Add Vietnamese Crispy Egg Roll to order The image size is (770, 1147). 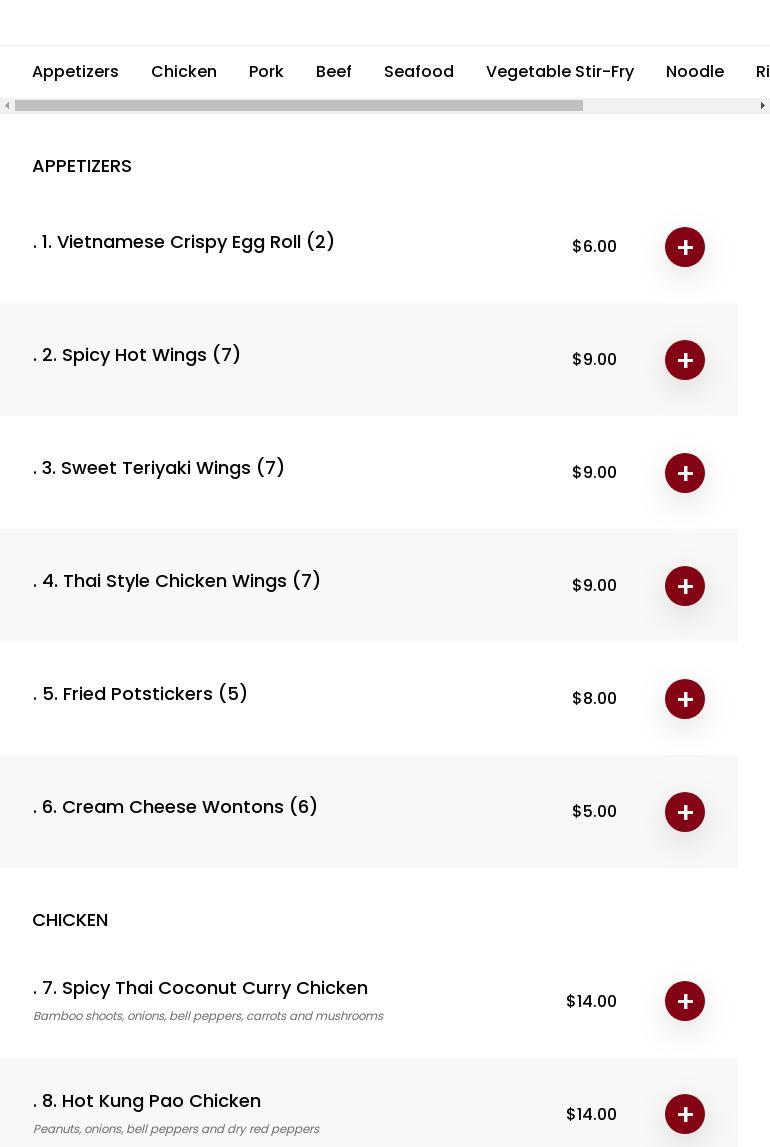(x=685, y=247)
